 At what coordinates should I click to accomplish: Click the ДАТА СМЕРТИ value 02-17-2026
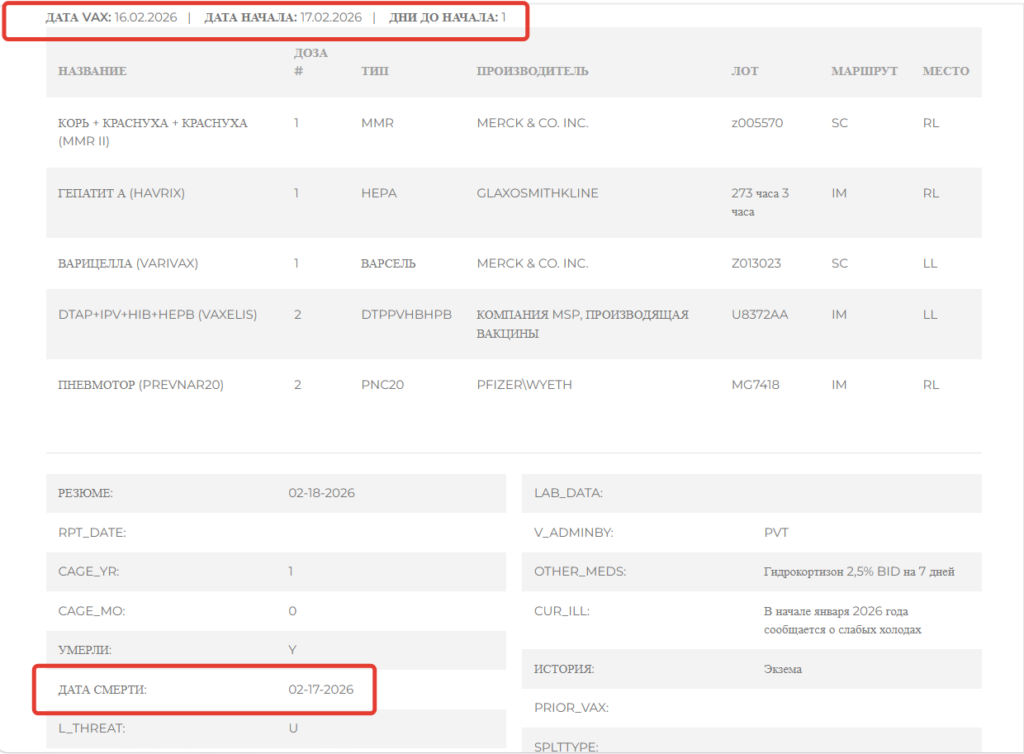coord(321,689)
